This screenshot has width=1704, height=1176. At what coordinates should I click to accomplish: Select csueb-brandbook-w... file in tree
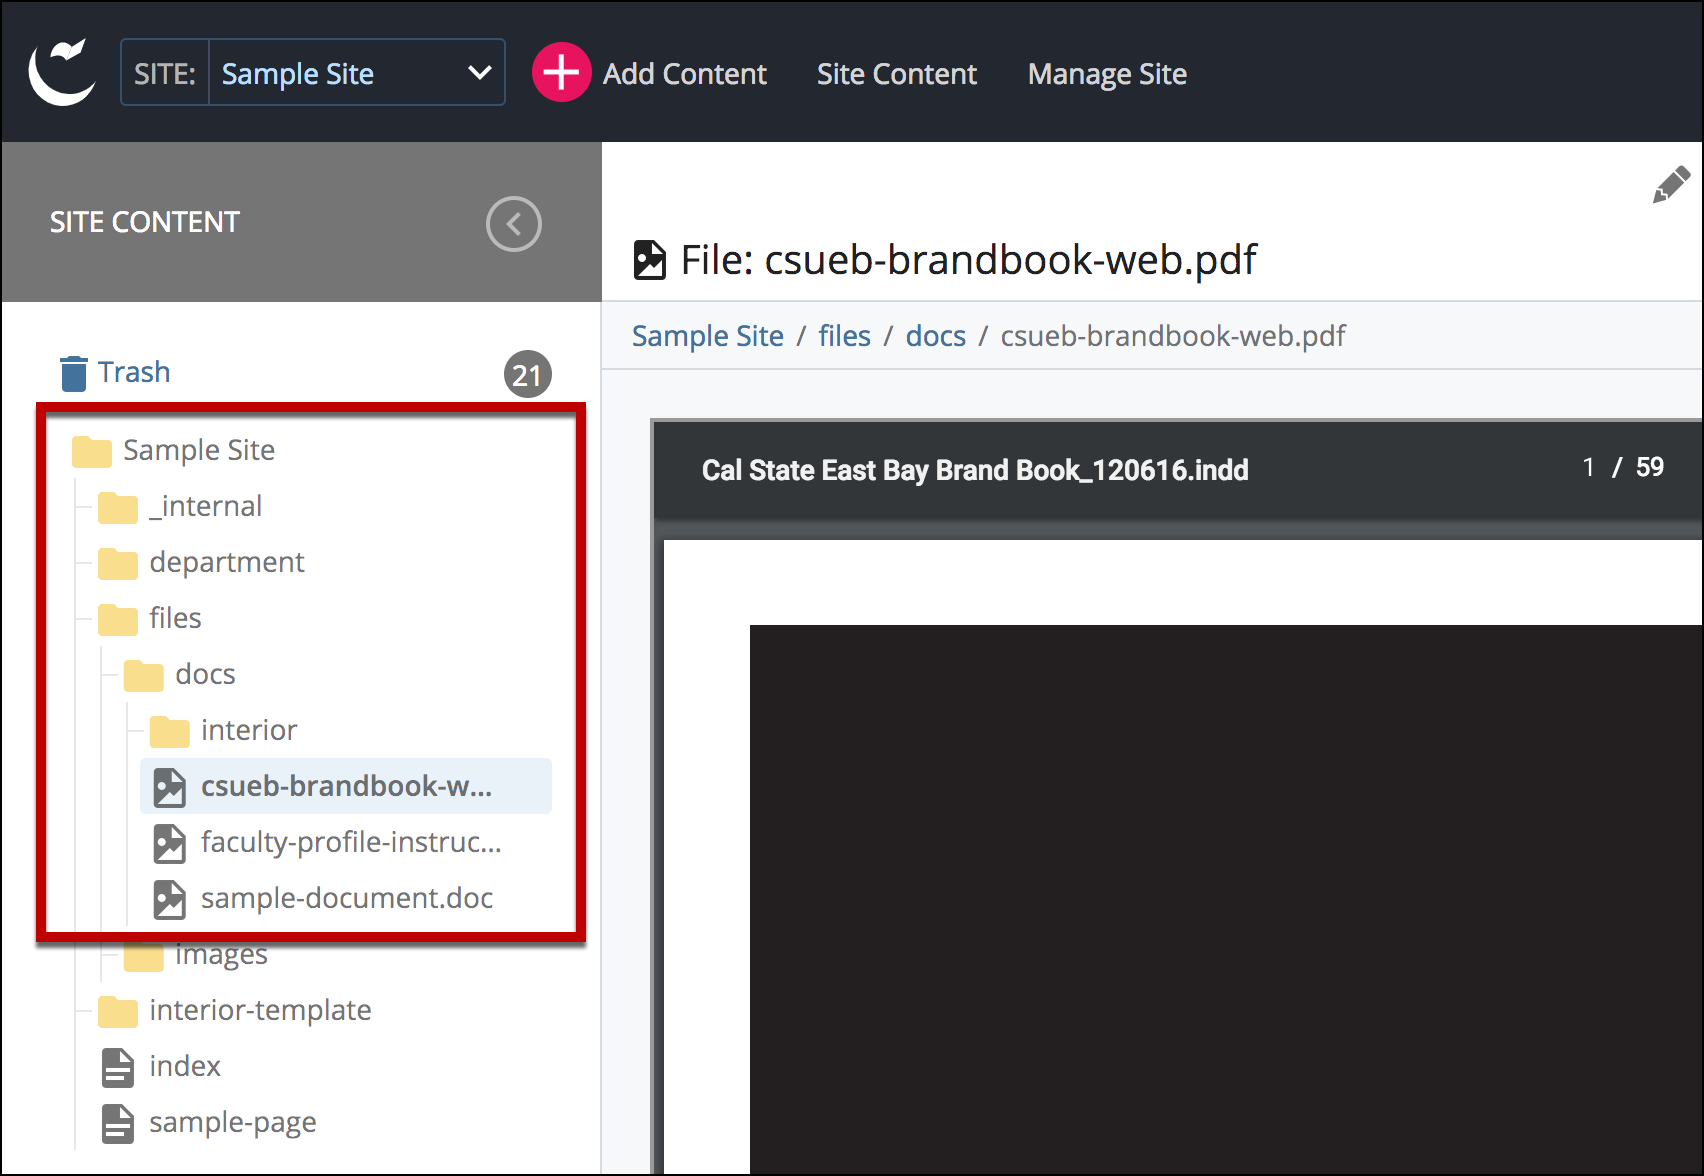tap(346, 786)
